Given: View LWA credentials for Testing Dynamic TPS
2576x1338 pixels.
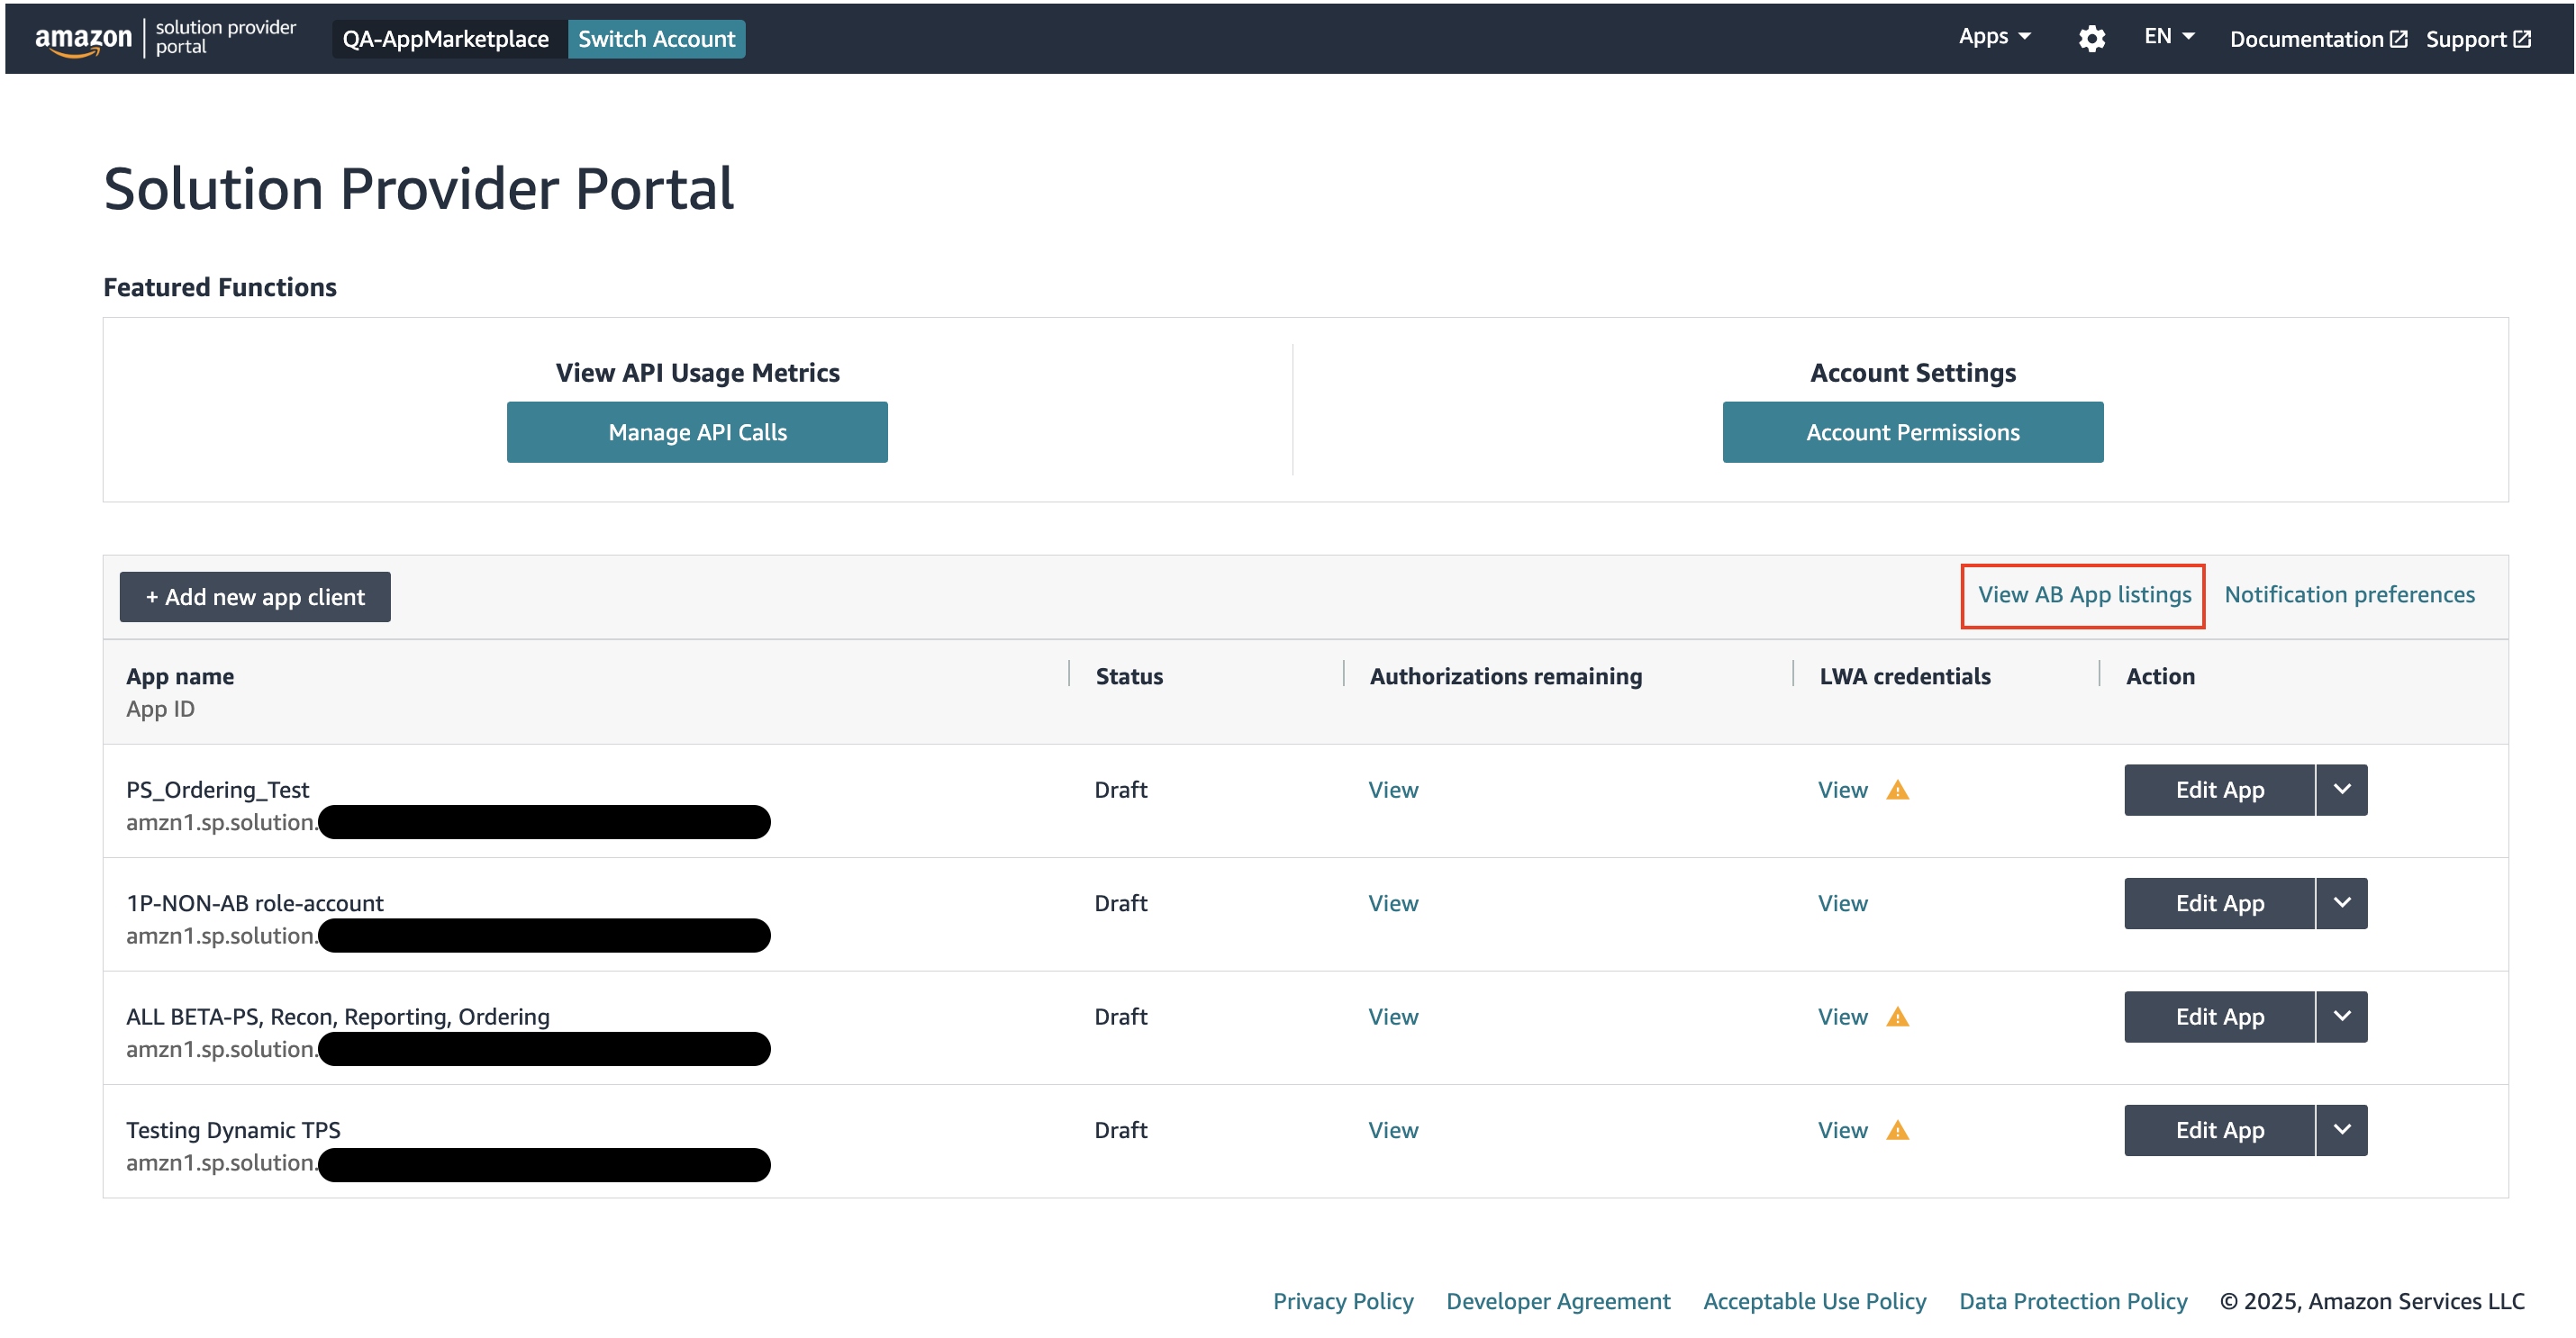Looking at the screenshot, I should click(1842, 1130).
